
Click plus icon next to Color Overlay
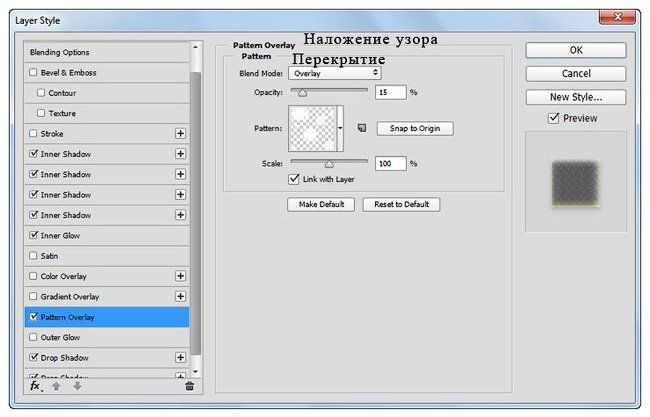181,276
